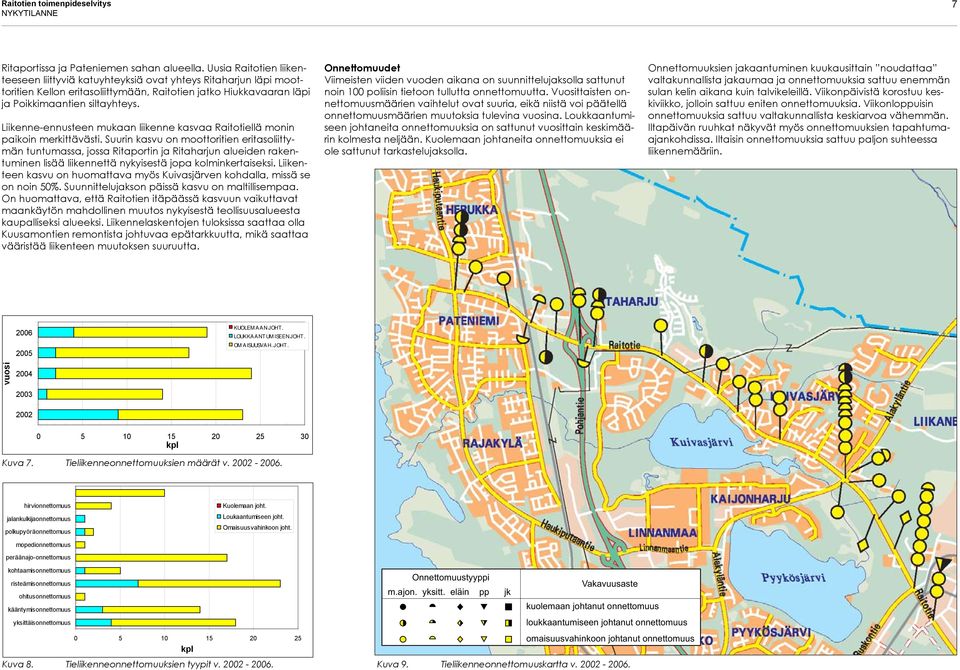Screen dimensions: 960x670
Task: Click the Kuva 7 caption
Action: (142, 463)
